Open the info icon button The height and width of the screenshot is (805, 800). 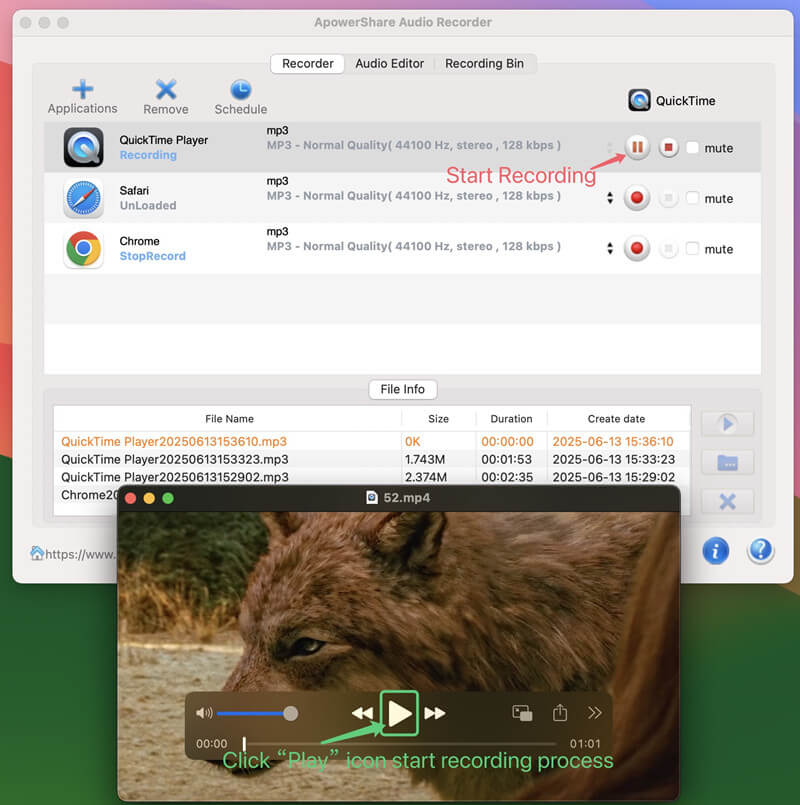(715, 550)
